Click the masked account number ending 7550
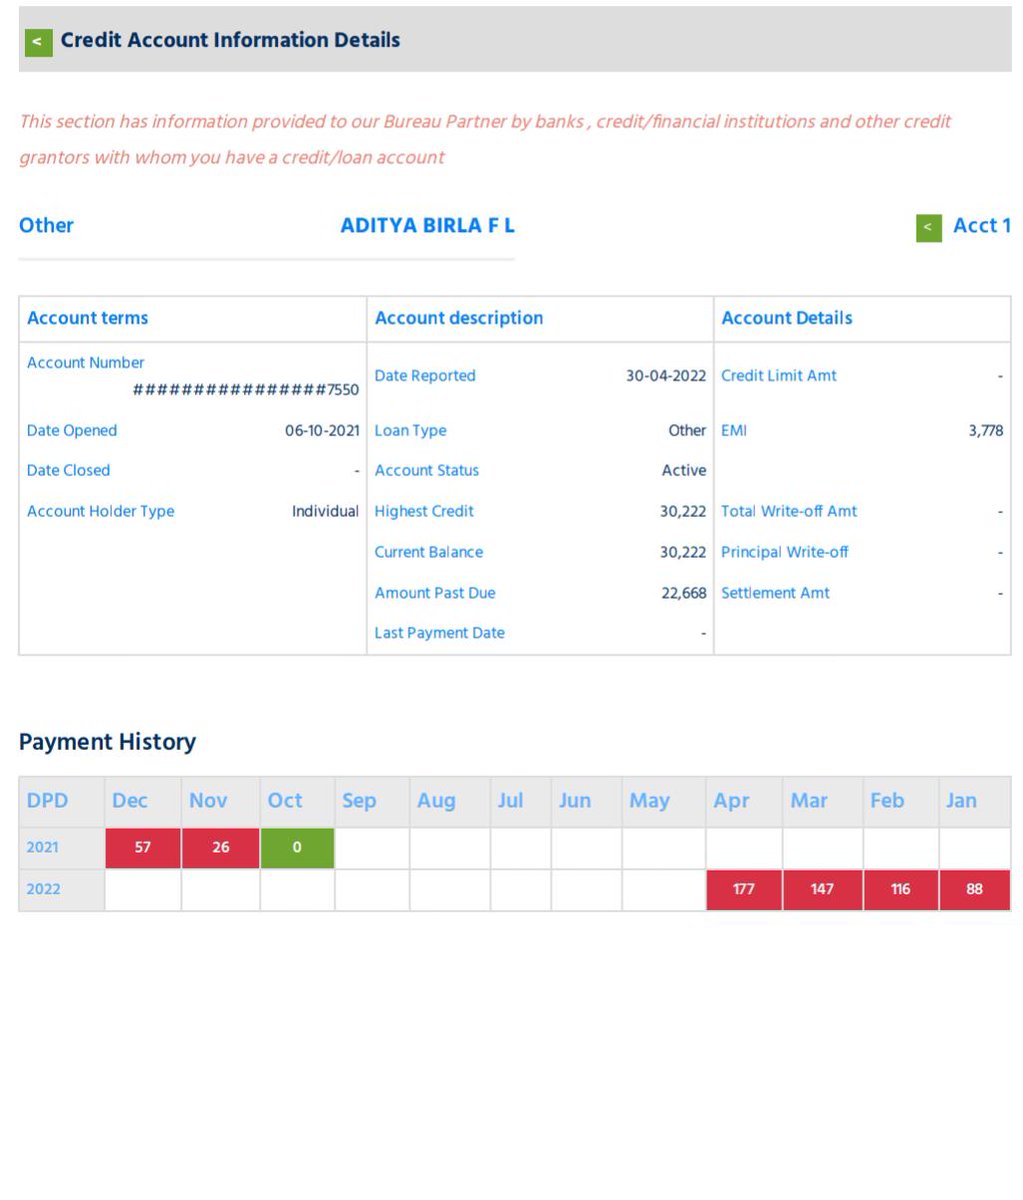The width and height of the screenshot is (1023, 1200). [246, 390]
